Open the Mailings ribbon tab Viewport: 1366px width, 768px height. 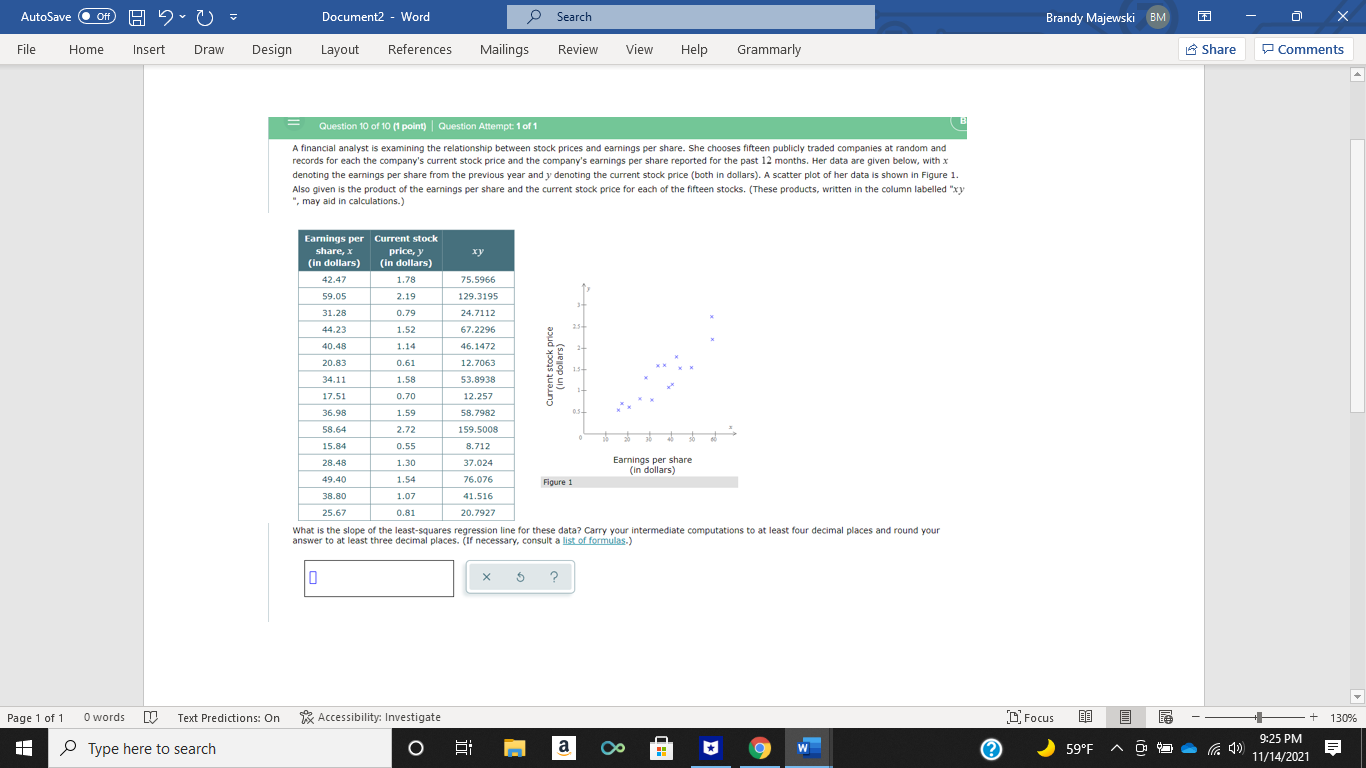tap(504, 49)
